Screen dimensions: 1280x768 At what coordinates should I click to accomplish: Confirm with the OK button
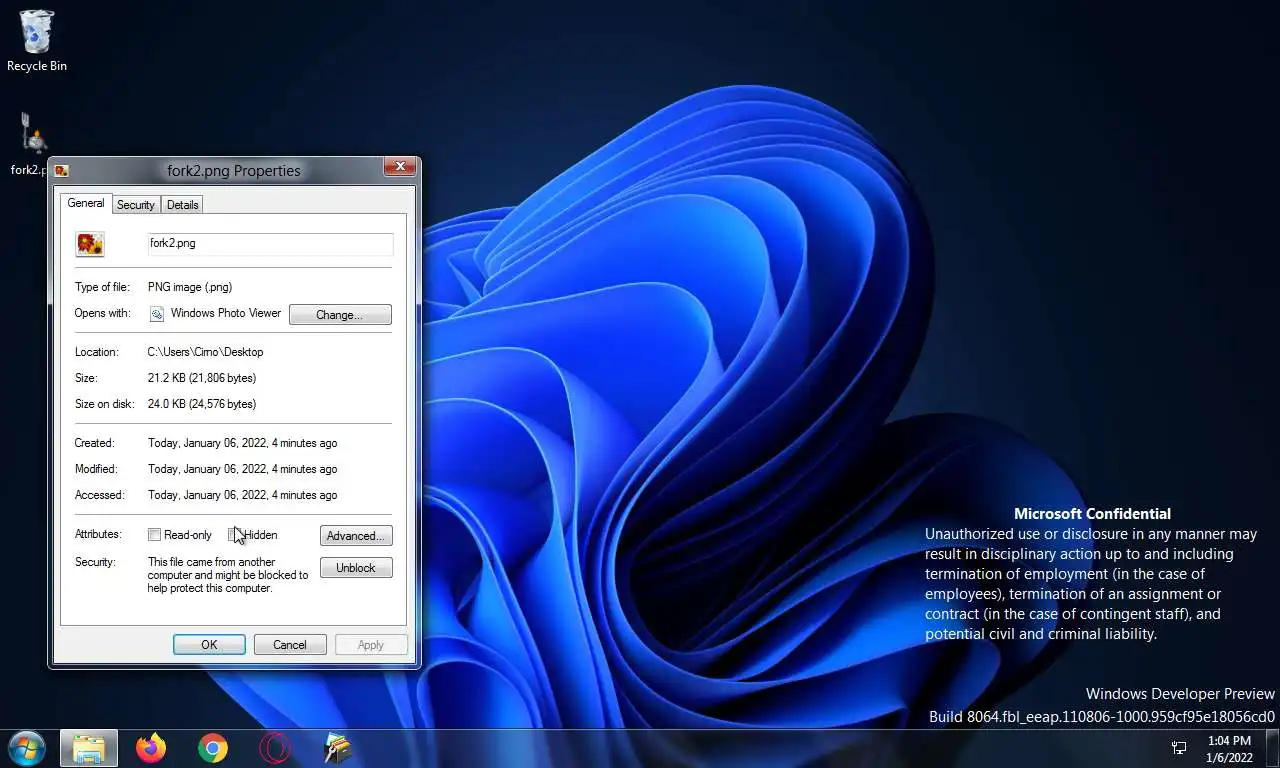tap(209, 645)
